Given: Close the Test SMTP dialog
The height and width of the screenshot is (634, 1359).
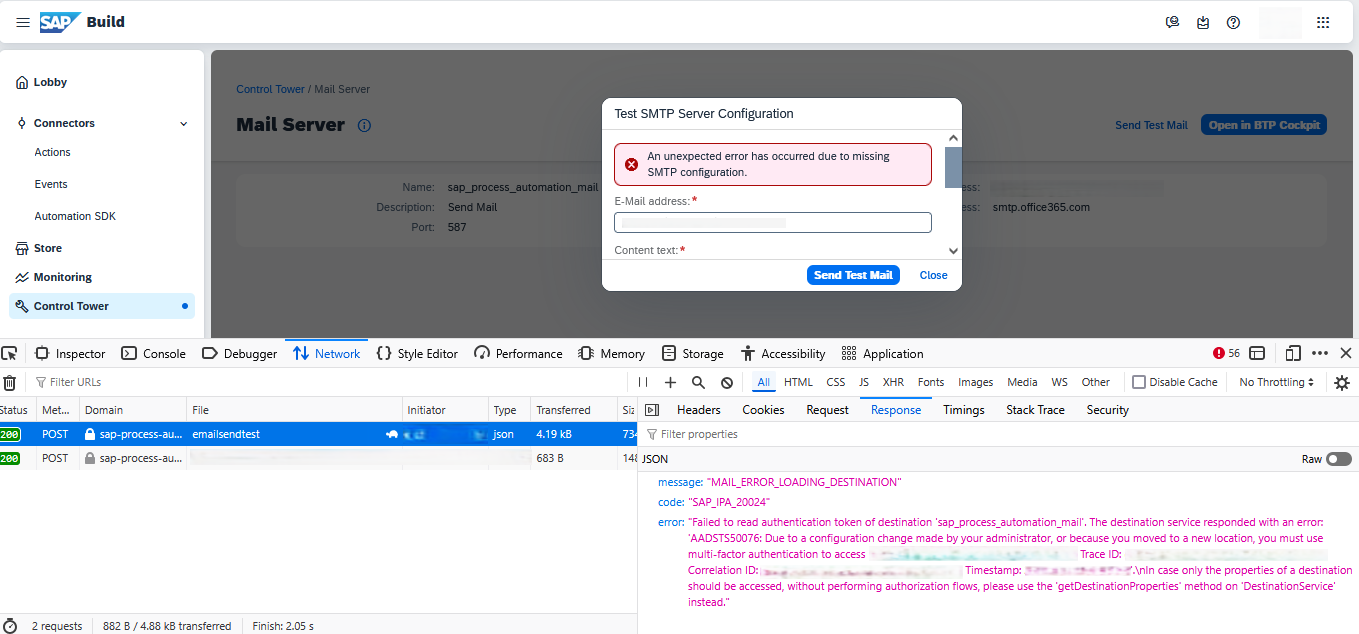Looking at the screenshot, I should 934,275.
